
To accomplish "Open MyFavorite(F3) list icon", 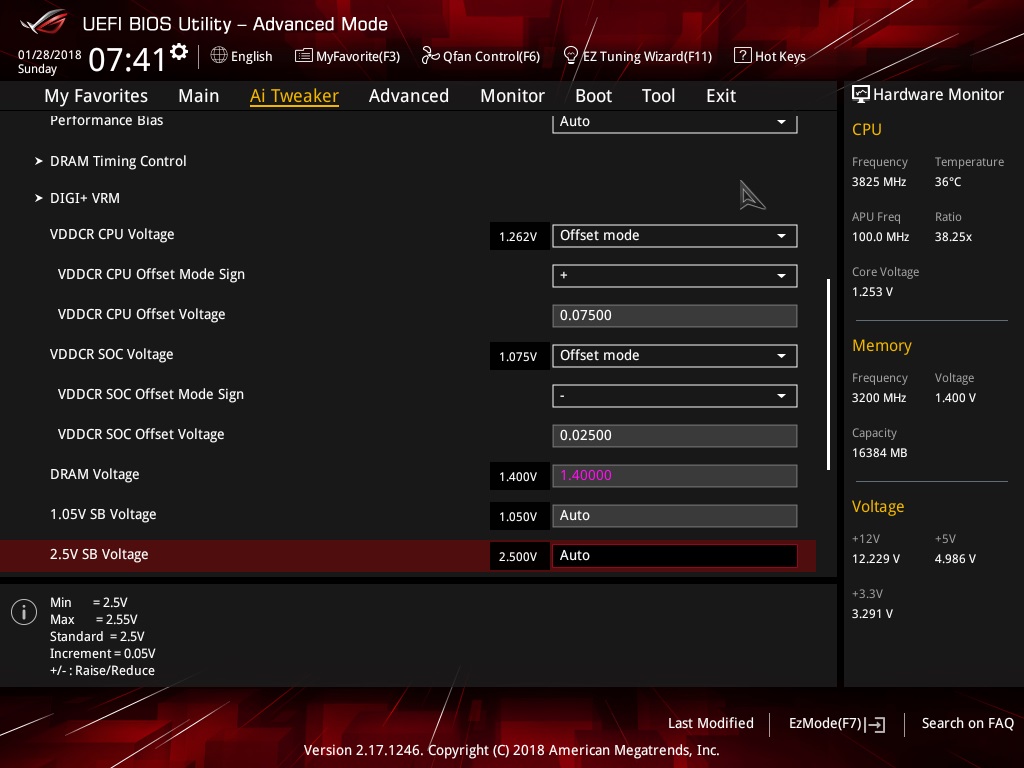I will point(303,56).
